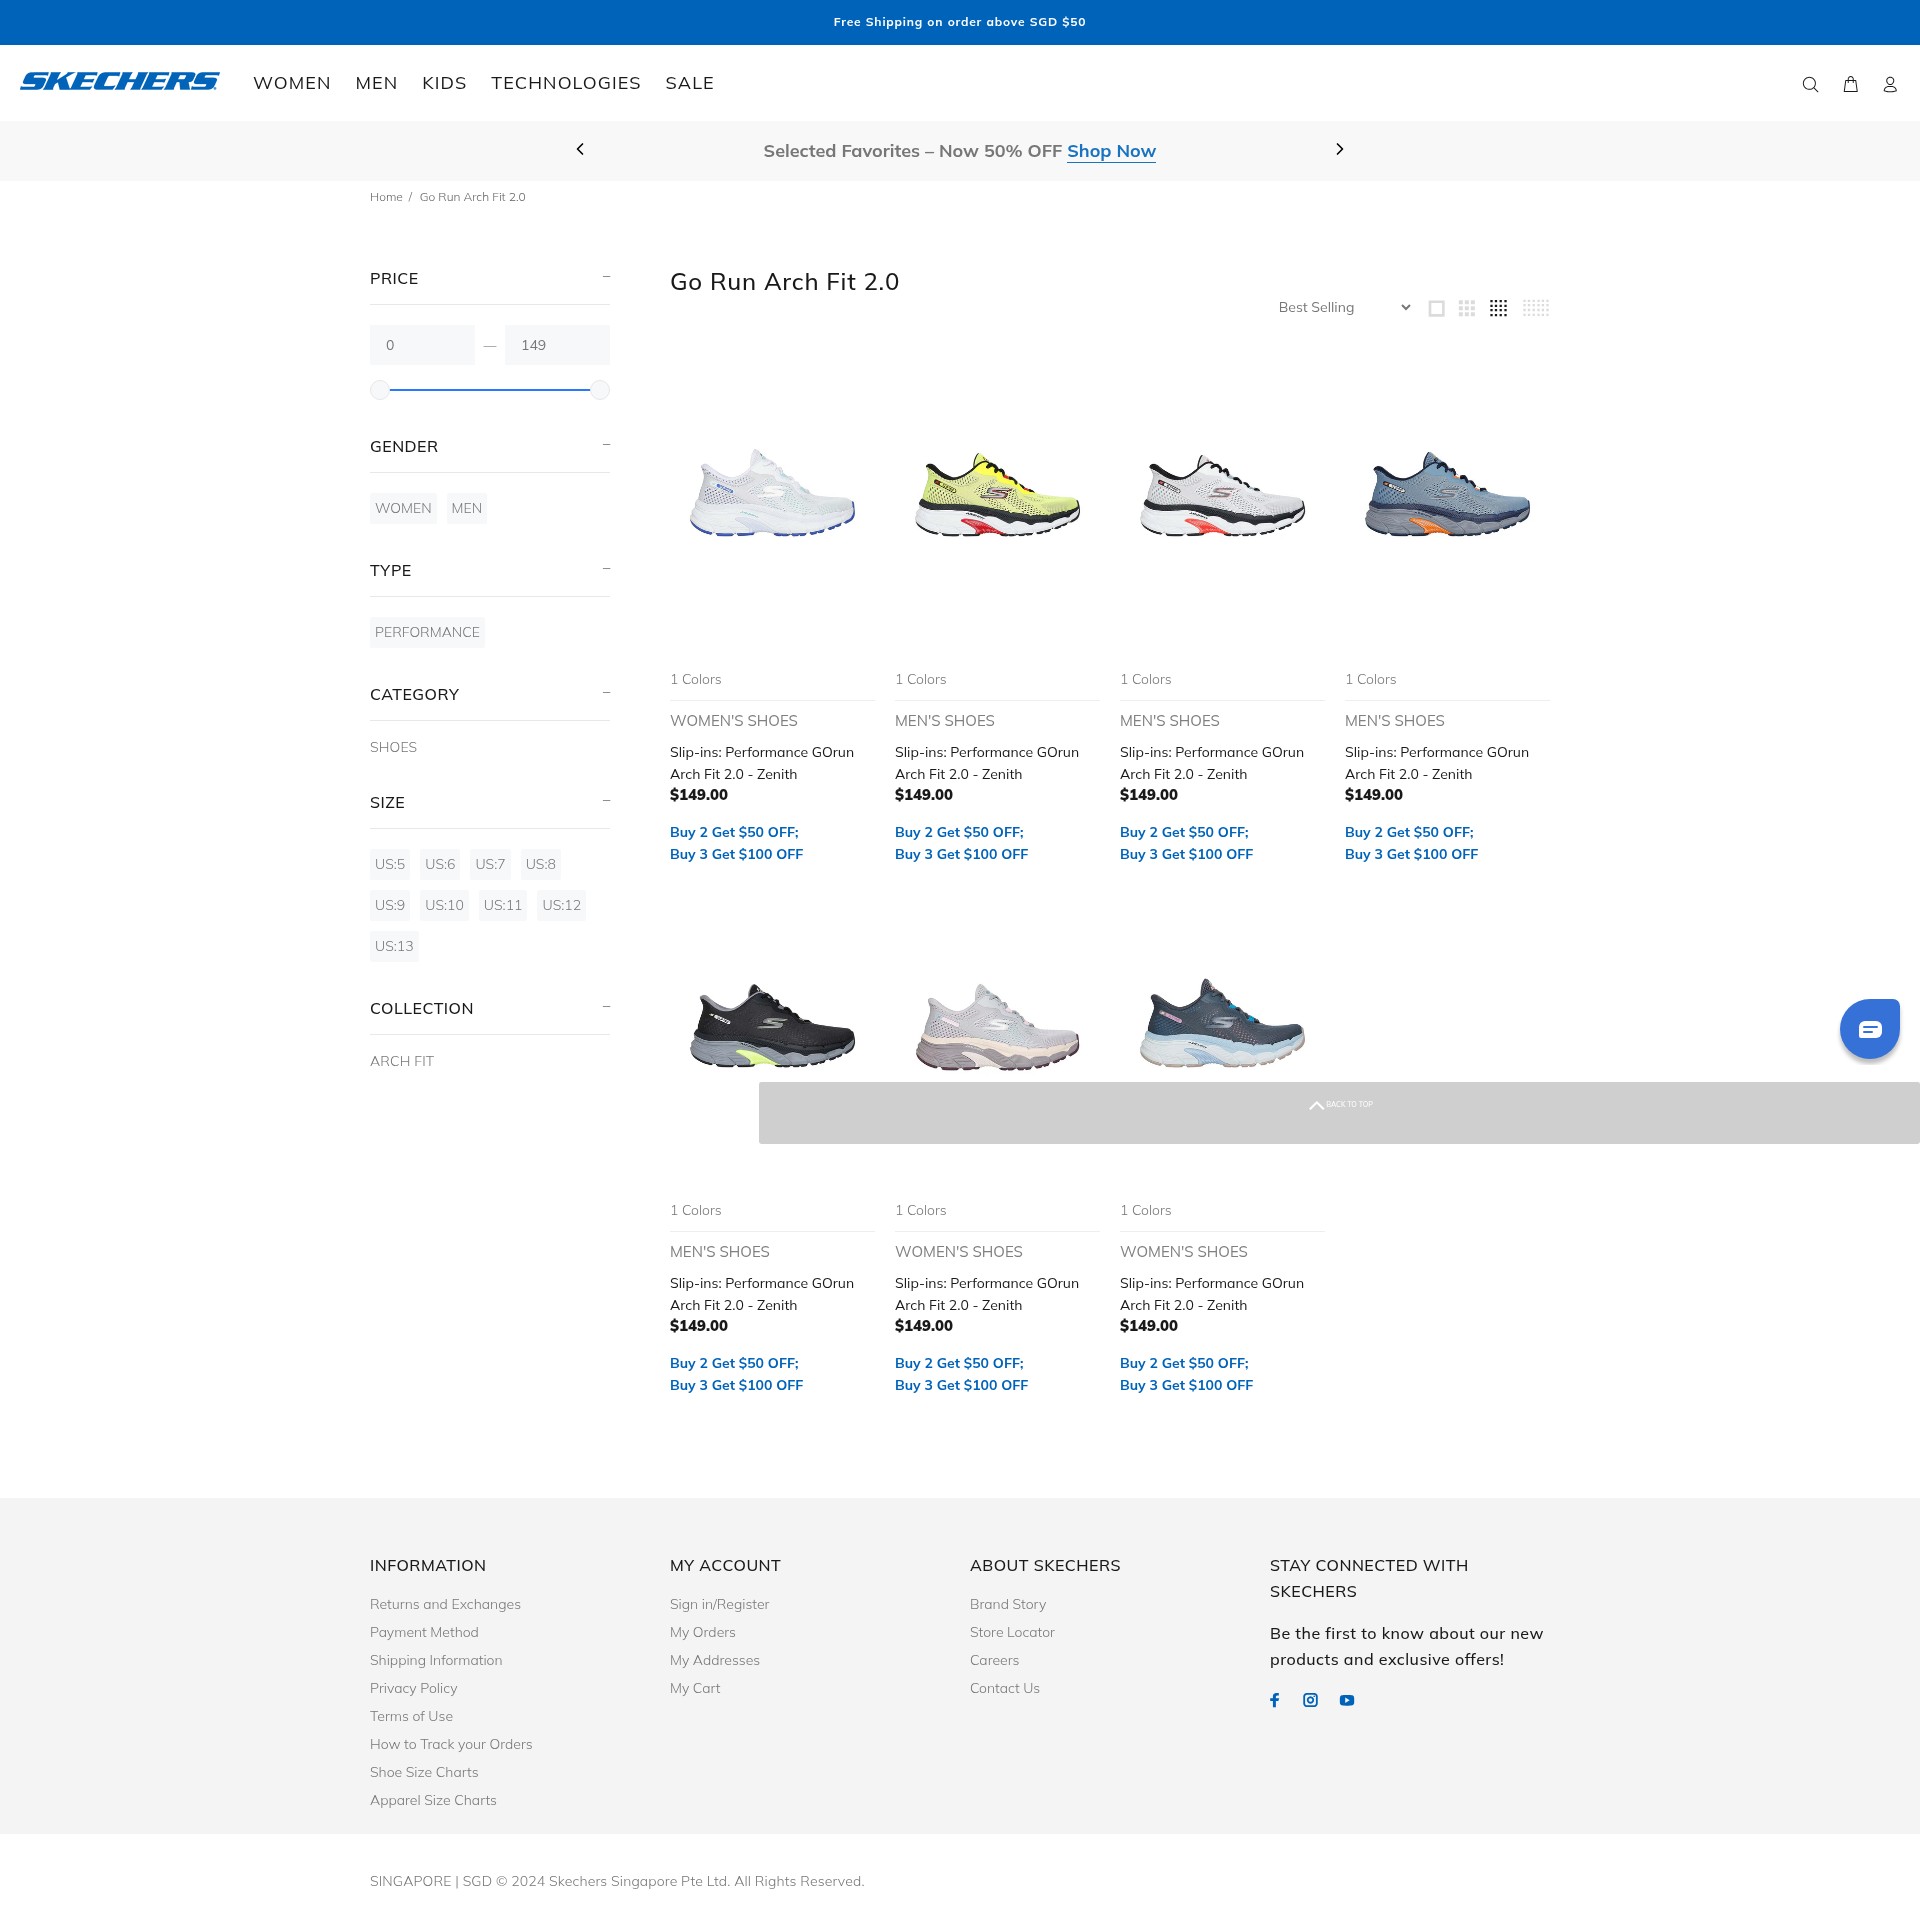Image resolution: width=1920 pixels, height=1917 pixels.
Task: Filter by MEN gender
Action: tap(467, 508)
